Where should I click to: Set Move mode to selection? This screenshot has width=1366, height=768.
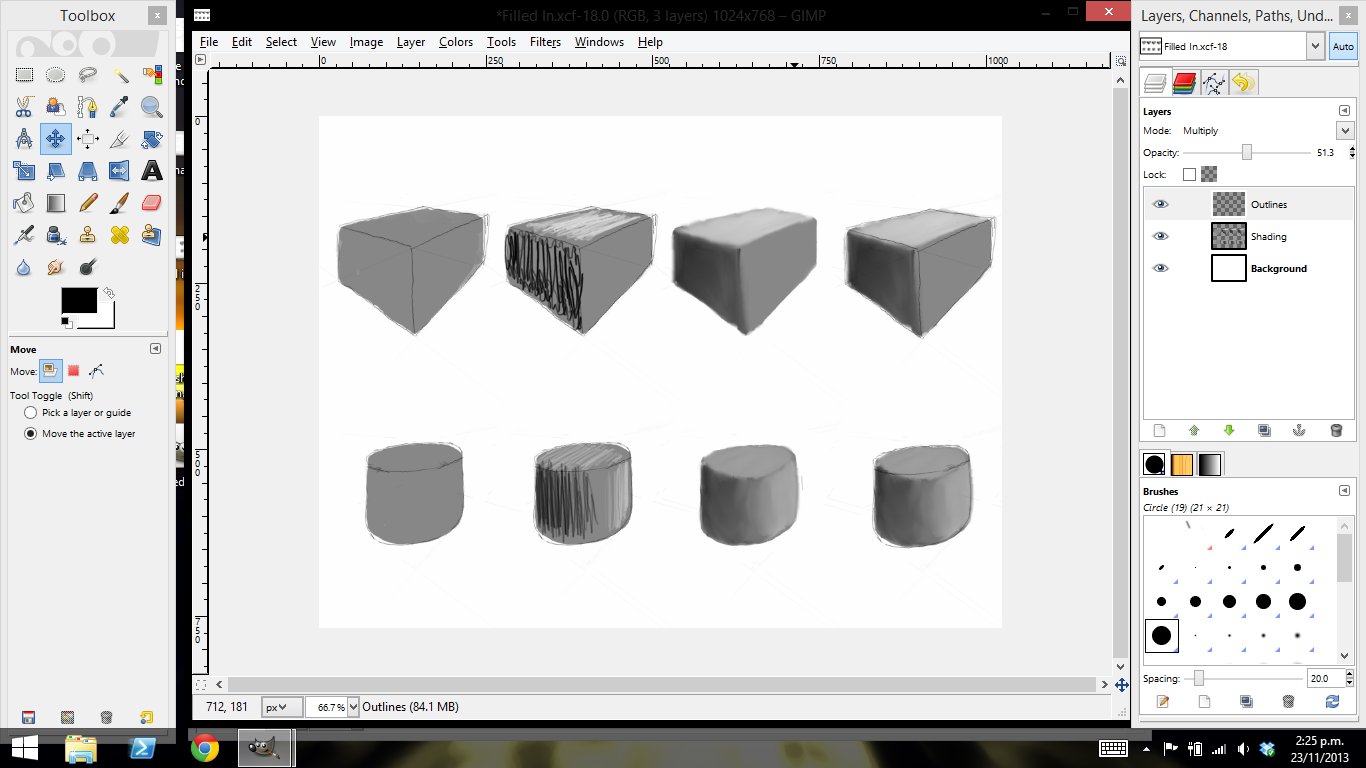[73, 371]
